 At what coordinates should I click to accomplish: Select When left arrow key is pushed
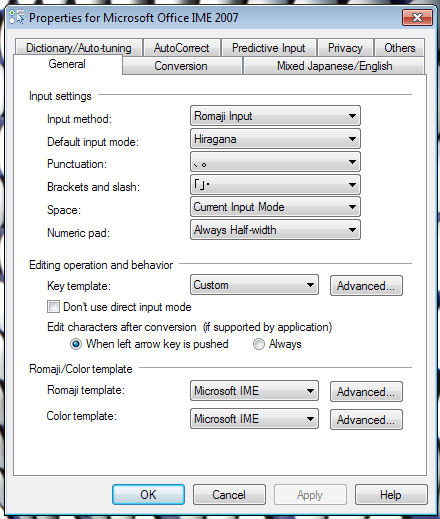tap(76, 344)
